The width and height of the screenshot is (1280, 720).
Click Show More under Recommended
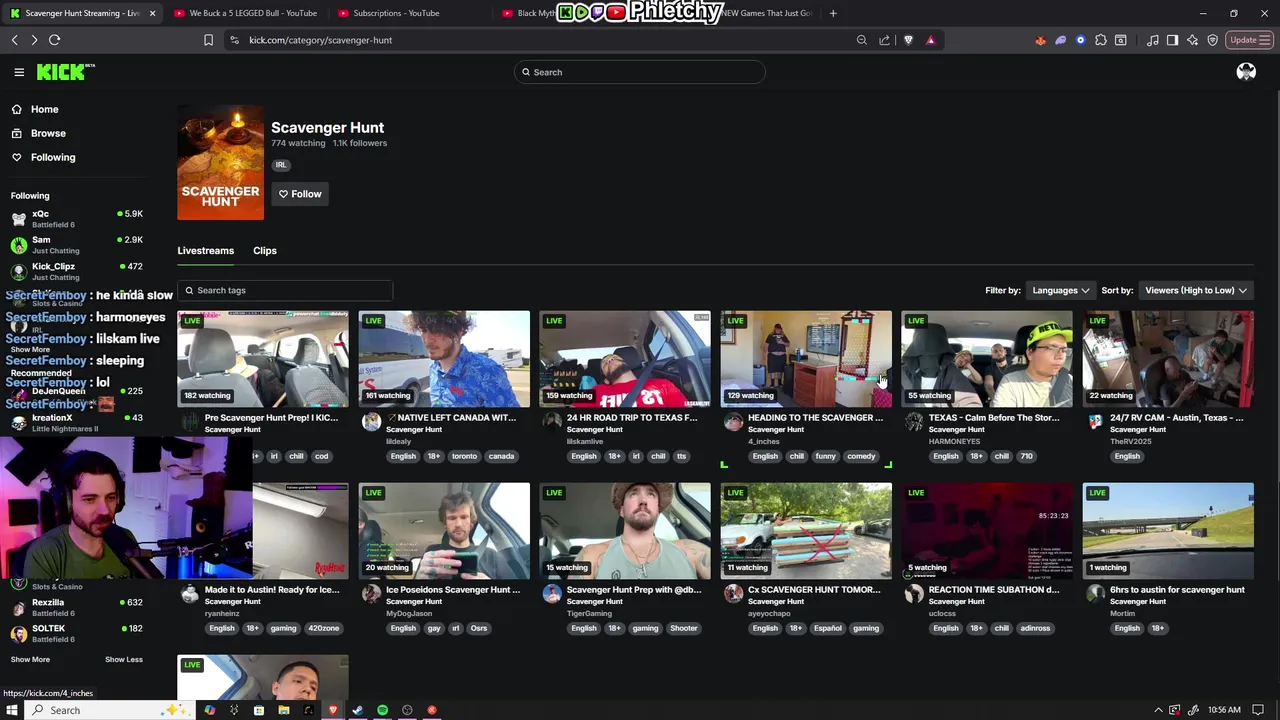pyautogui.click(x=30, y=659)
